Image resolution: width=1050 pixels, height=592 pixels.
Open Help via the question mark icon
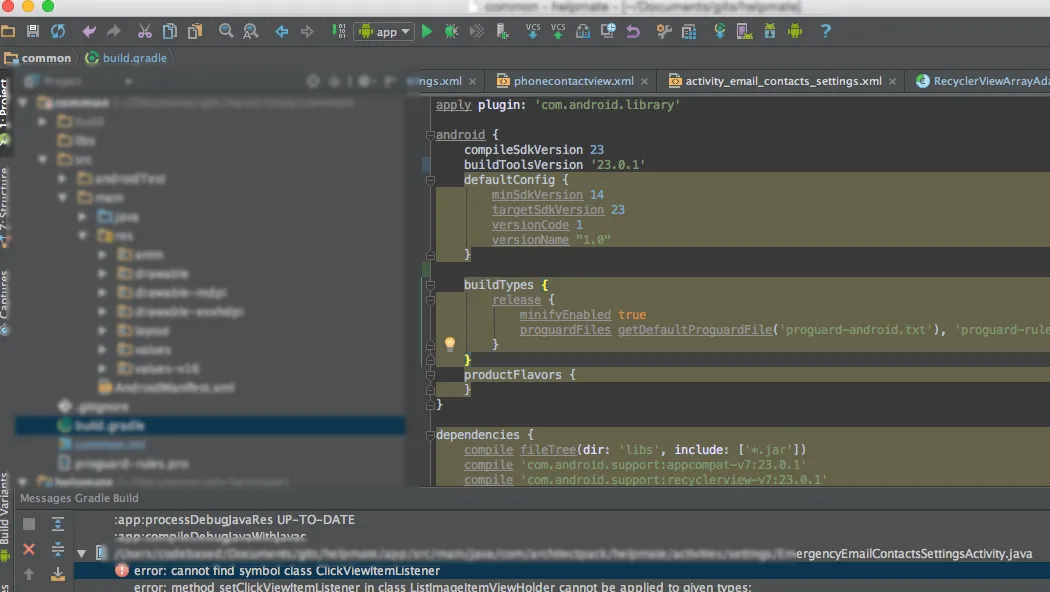click(825, 32)
